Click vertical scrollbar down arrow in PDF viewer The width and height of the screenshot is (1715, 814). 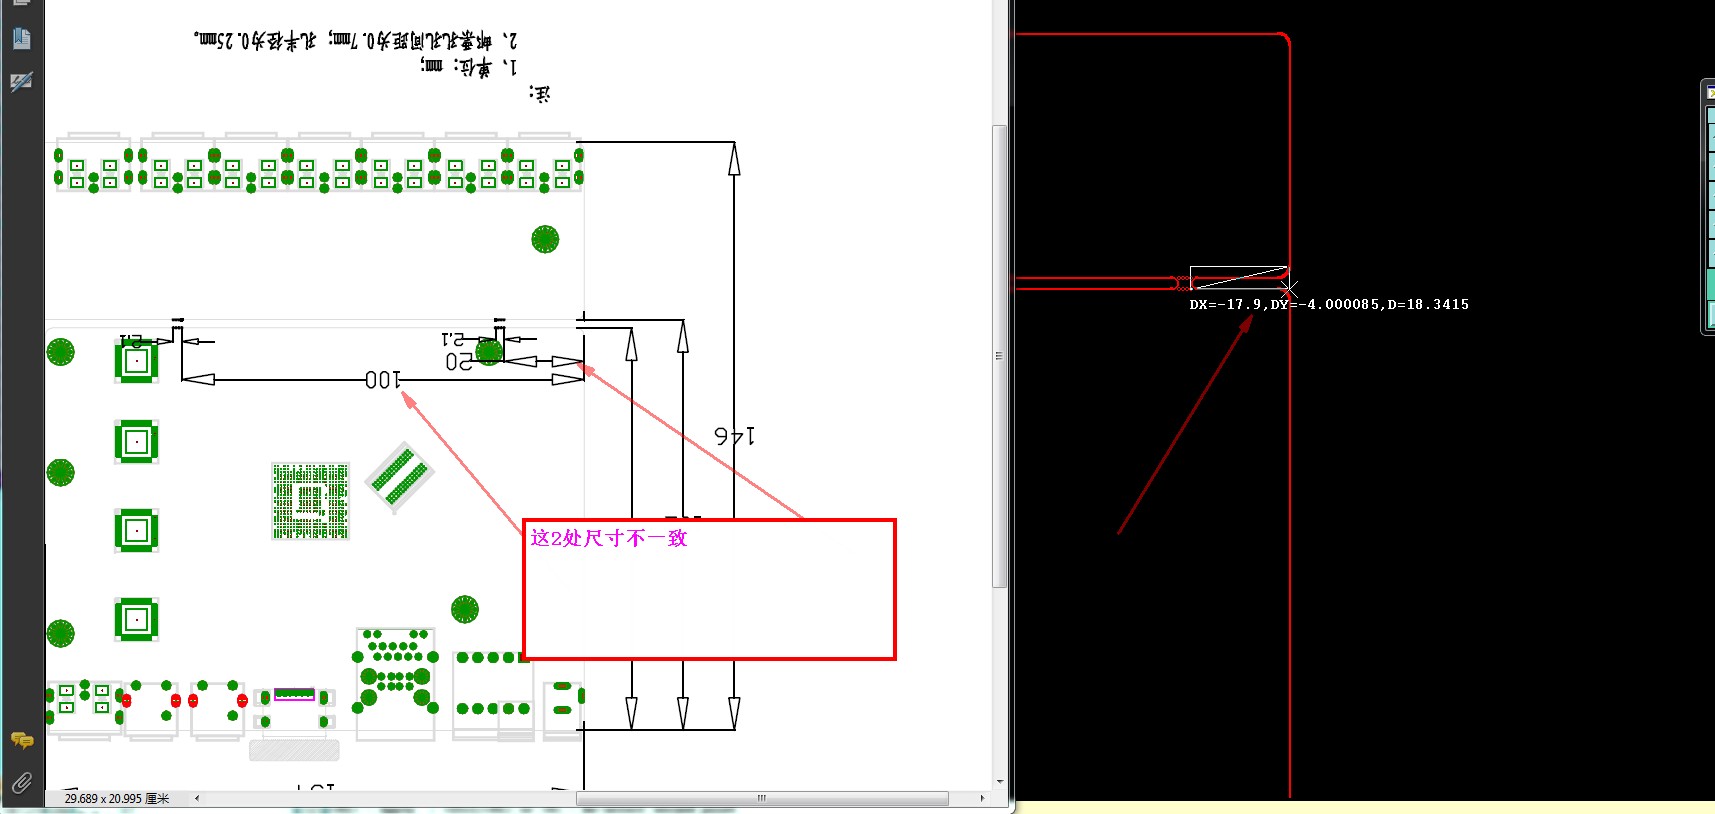point(999,782)
